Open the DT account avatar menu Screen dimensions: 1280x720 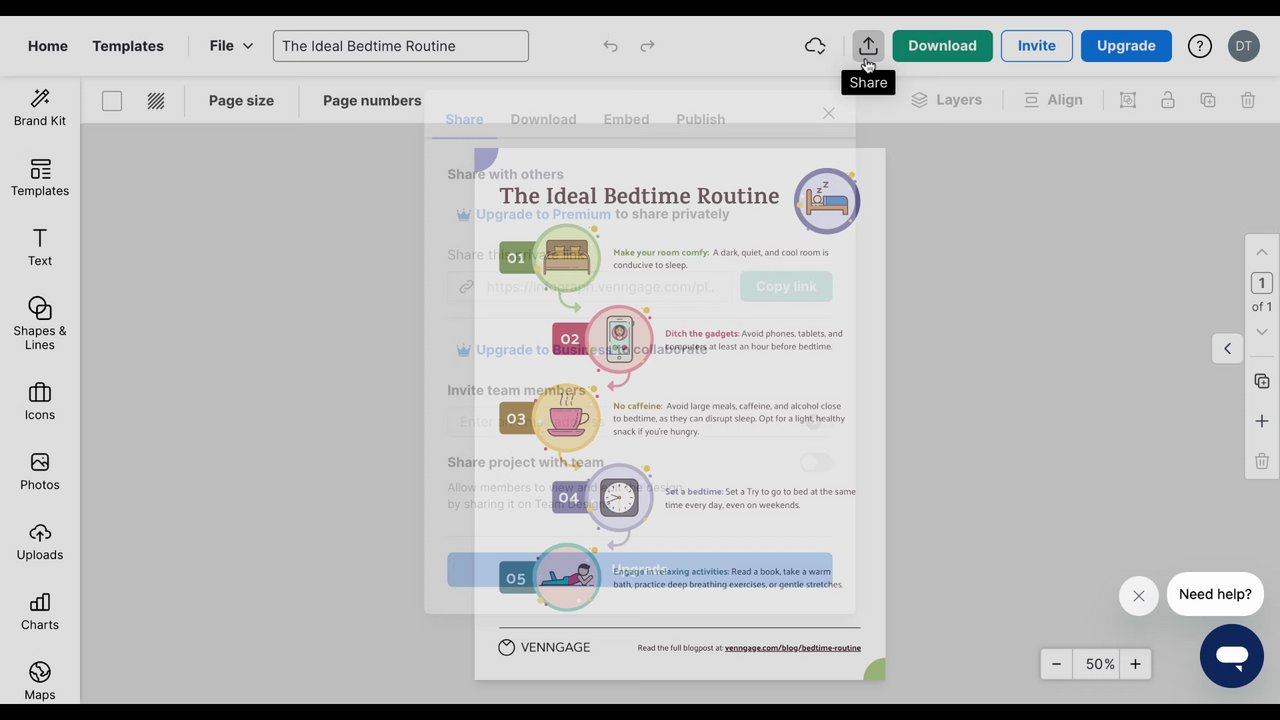coord(1244,46)
